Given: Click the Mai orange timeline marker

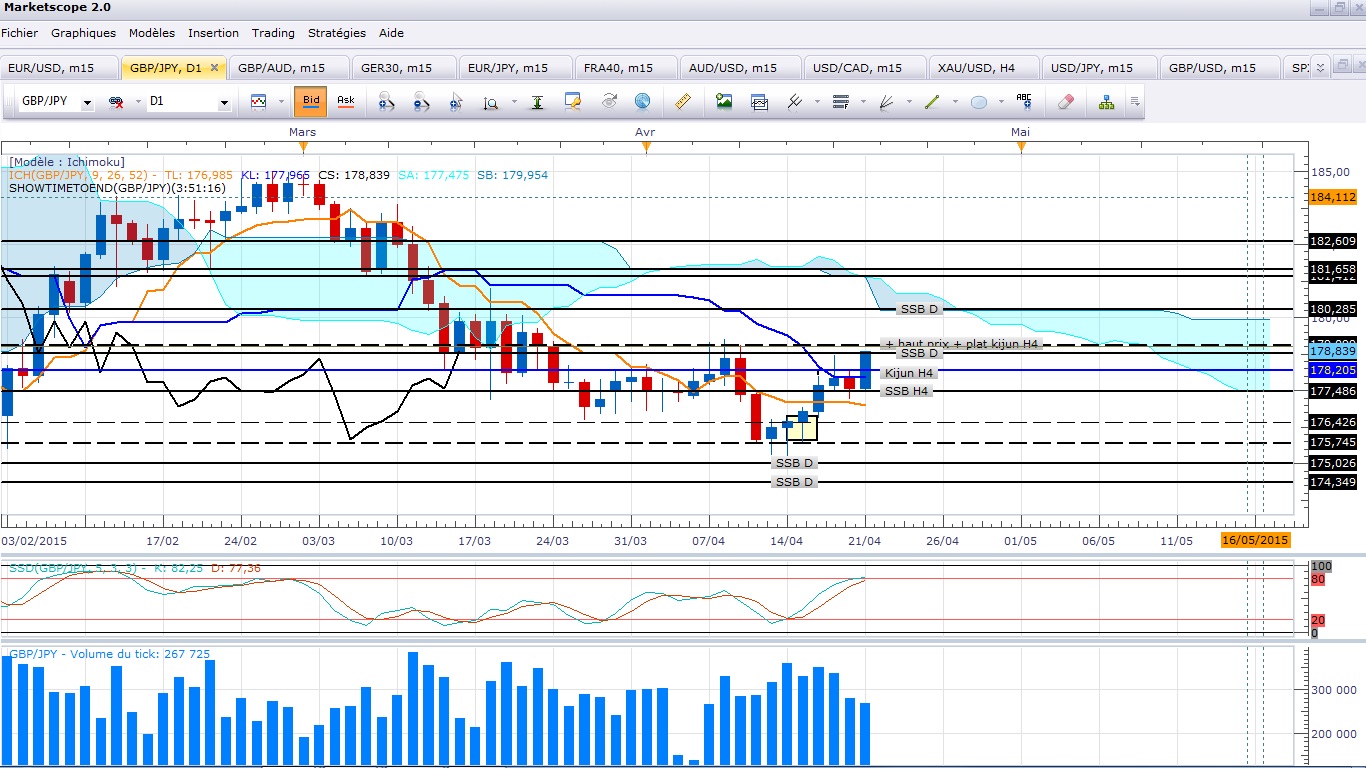Looking at the screenshot, I should coord(1021,148).
